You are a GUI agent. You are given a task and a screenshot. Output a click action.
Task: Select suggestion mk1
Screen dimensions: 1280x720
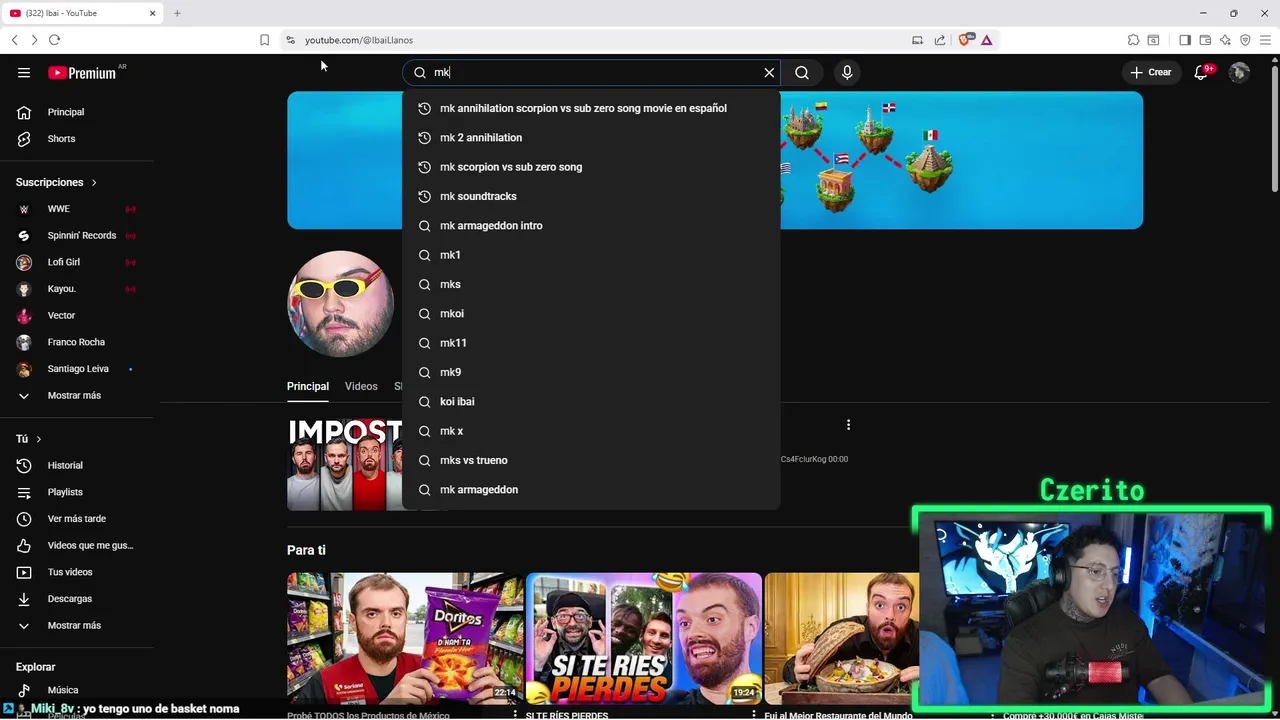pos(591,255)
